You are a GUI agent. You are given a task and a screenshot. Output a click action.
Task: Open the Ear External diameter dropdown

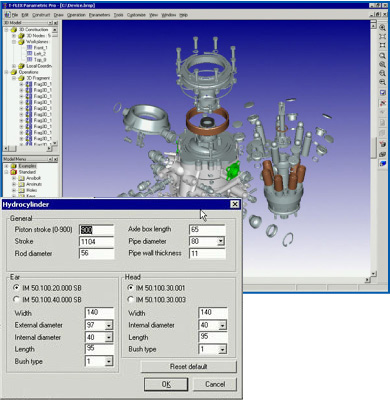[x=109, y=325]
